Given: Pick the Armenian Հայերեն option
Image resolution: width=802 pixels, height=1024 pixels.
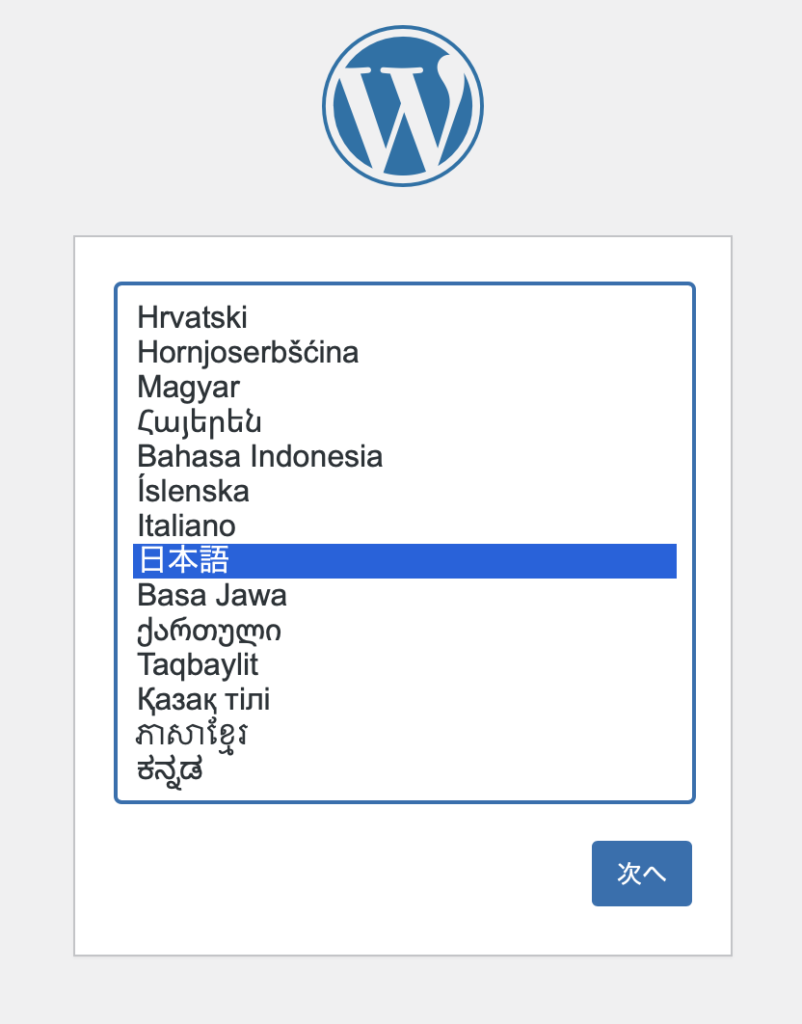Looking at the screenshot, I should [200, 422].
